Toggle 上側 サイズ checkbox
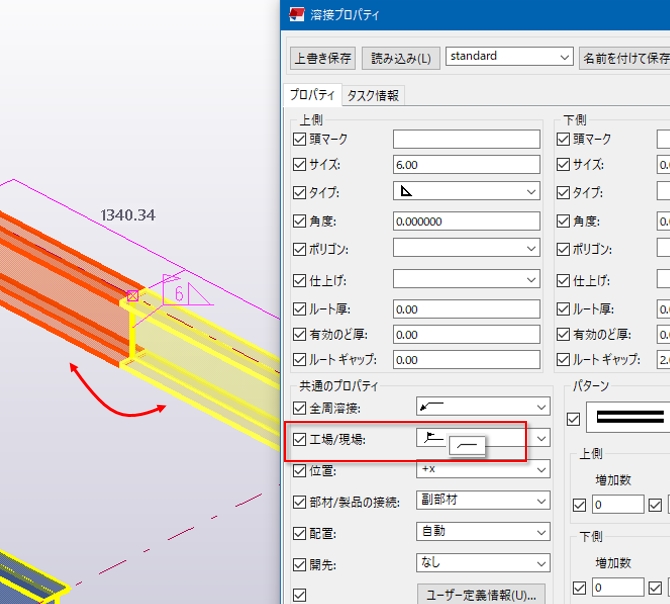This screenshot has height=604, width=670. (300, 164)
